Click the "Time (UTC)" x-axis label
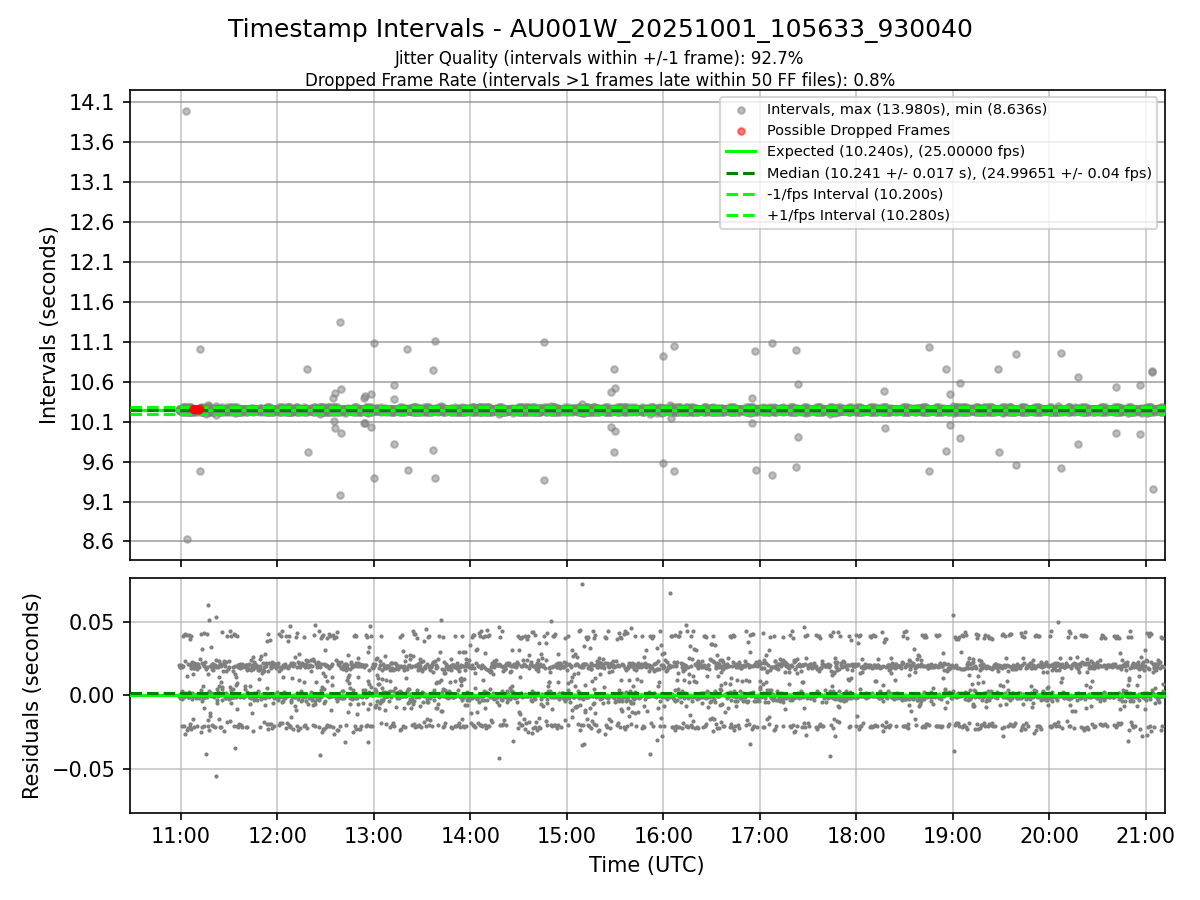Viewport: 1200px width, 900px height. coord(646,865)
